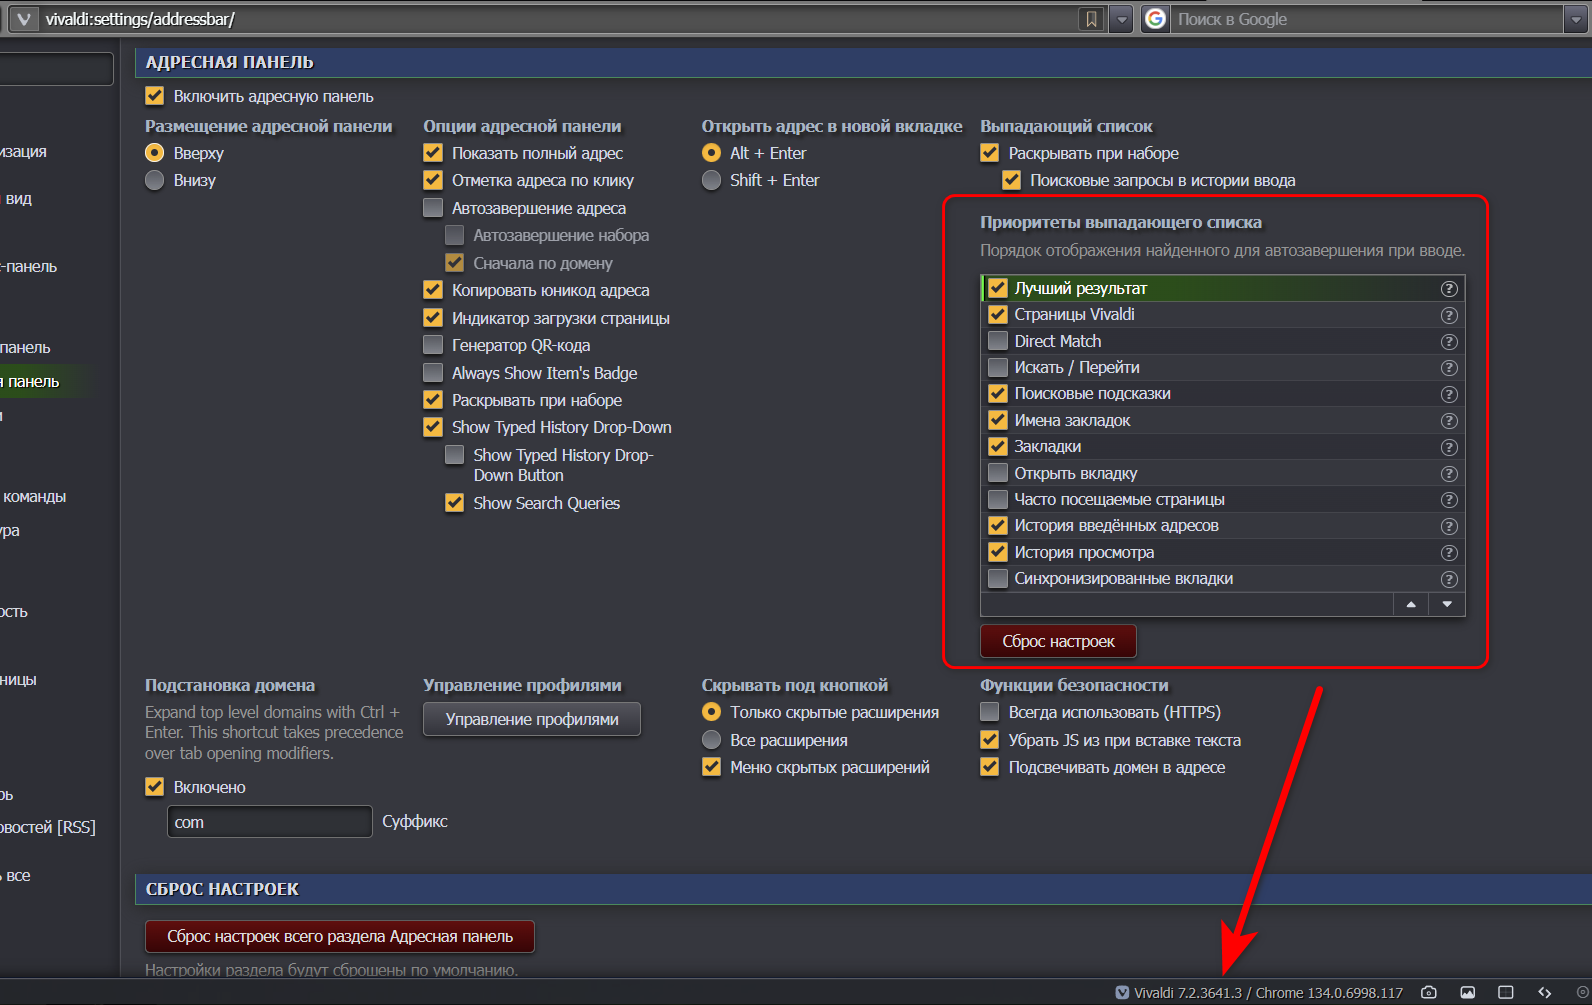The image size is (1592, 1005).
Task: Open help for Поисковые подсказки row
Action: point(1448,394)
